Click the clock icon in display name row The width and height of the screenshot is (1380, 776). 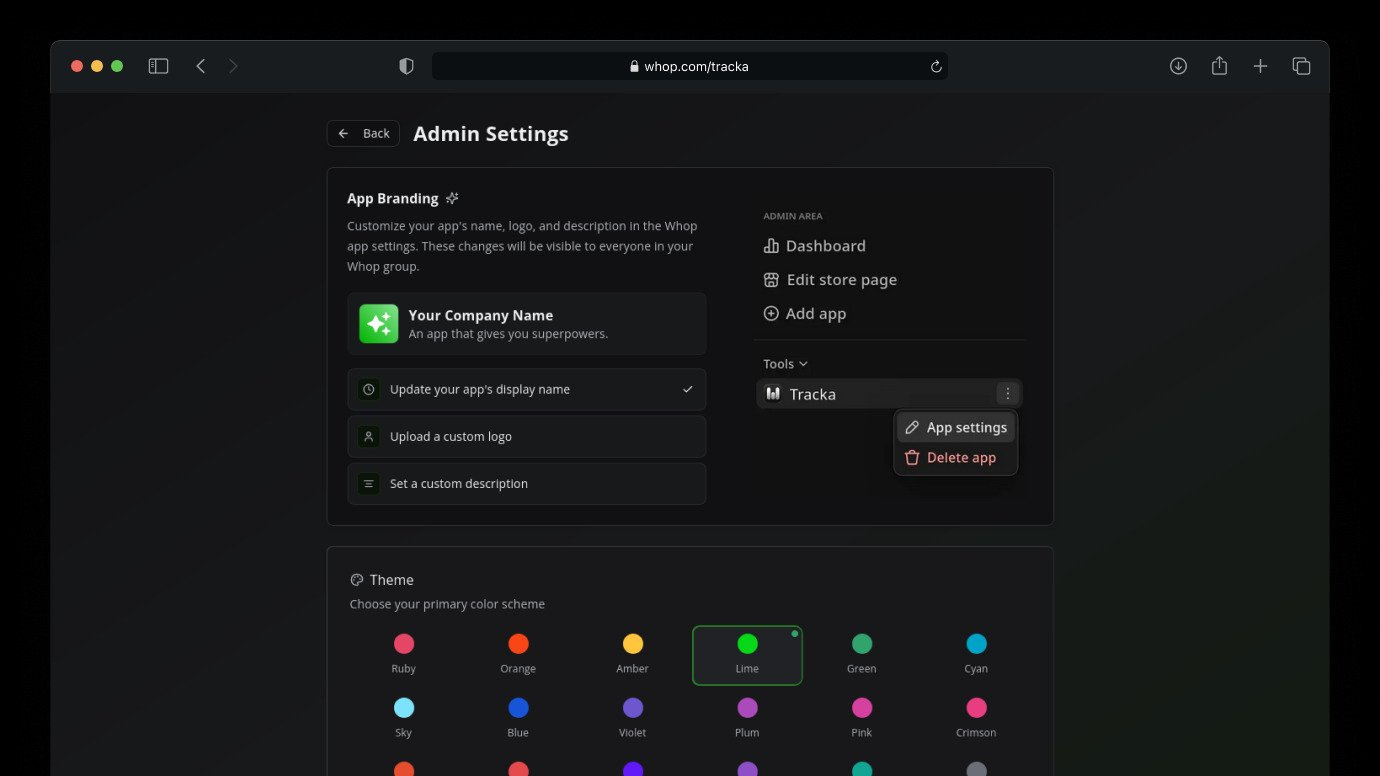click(x=368, y=389)
